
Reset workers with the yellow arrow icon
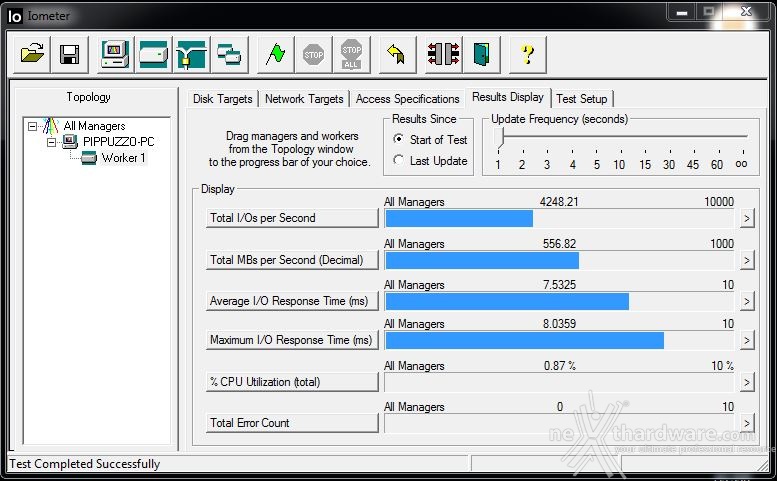tap(397, 54)
